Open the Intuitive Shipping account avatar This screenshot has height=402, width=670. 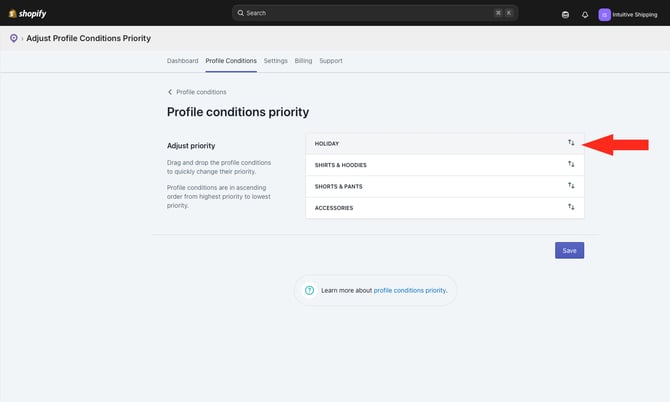[x=604, y=15]
